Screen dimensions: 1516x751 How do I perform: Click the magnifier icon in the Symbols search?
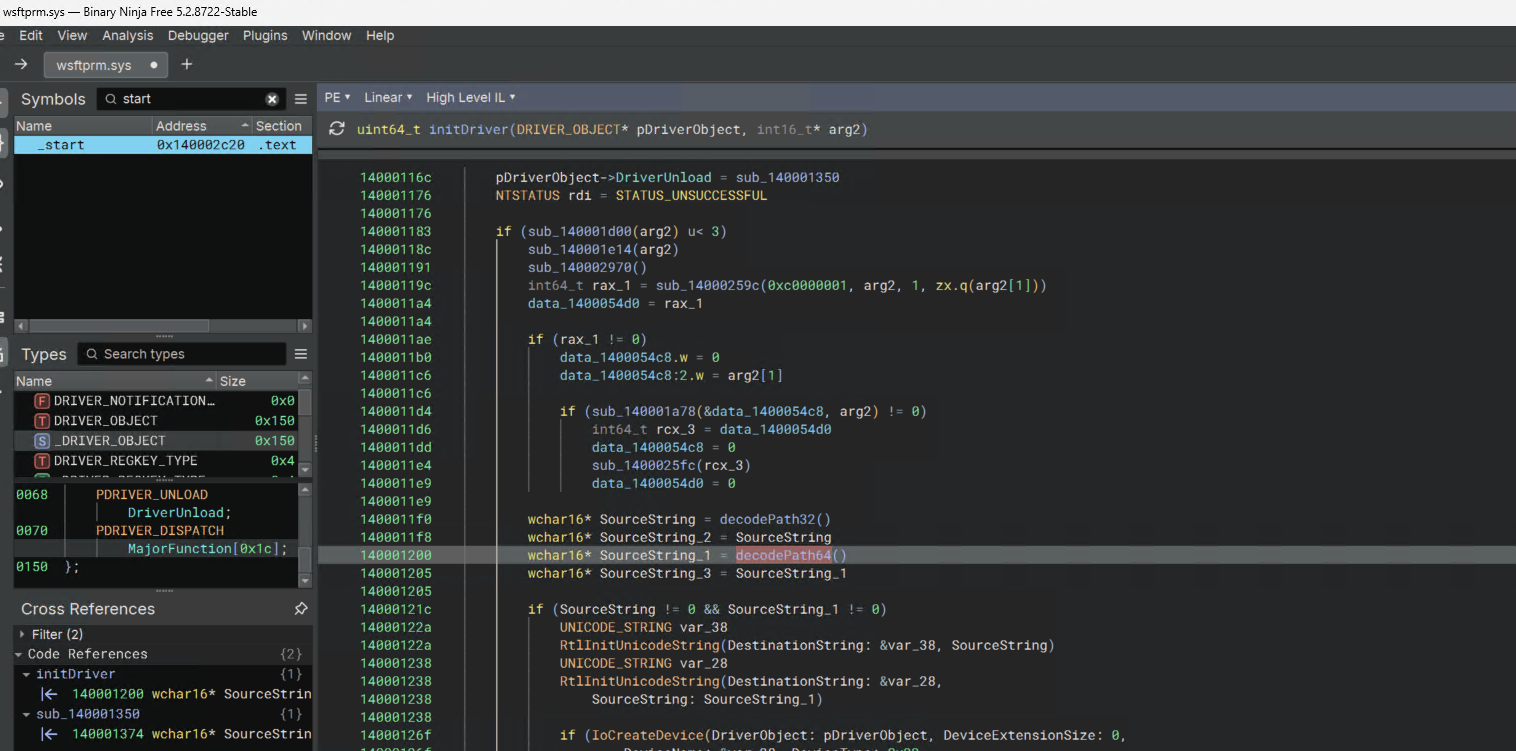click(x=108, y=99)
